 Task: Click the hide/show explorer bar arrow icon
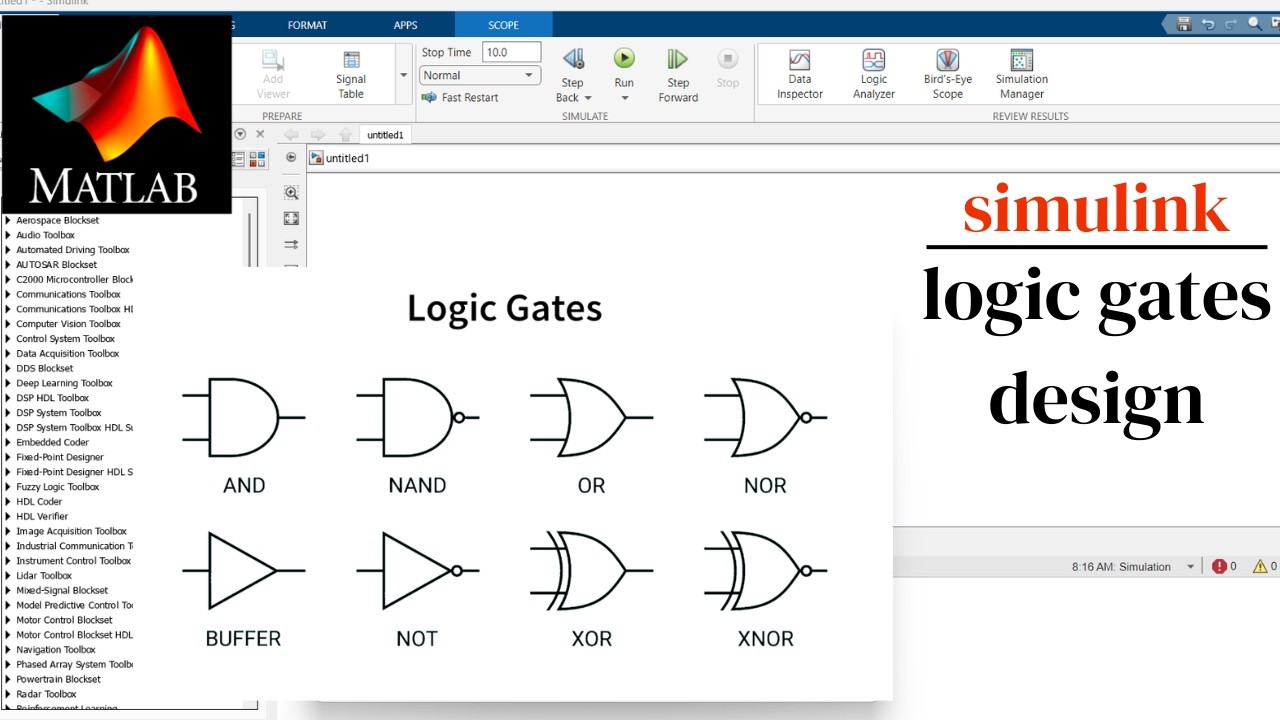tap(291, 157)
